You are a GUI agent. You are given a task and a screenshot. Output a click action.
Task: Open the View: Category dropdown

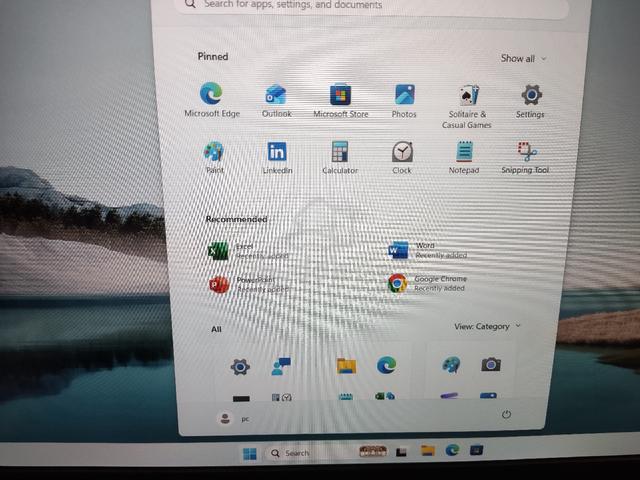[x=487, y=326]
